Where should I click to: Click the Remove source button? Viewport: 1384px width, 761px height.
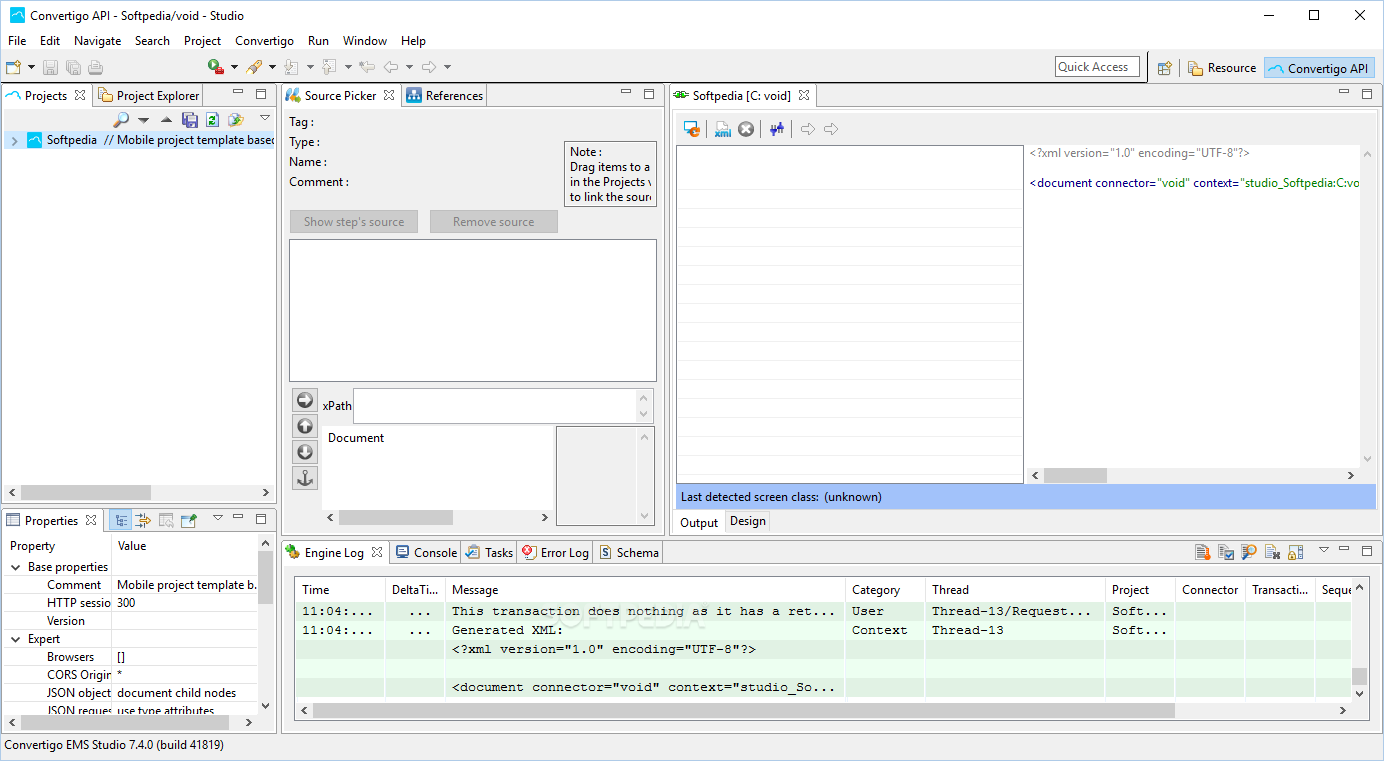[x=494, y=222]
